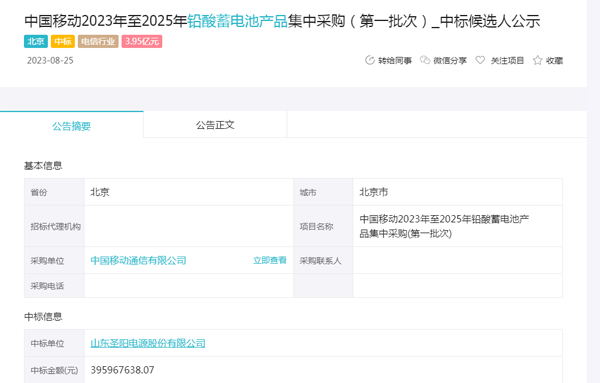This screenshot has height=383, width=600.
Task: Click the 项目名称 label cell
Action: point(323,226)
